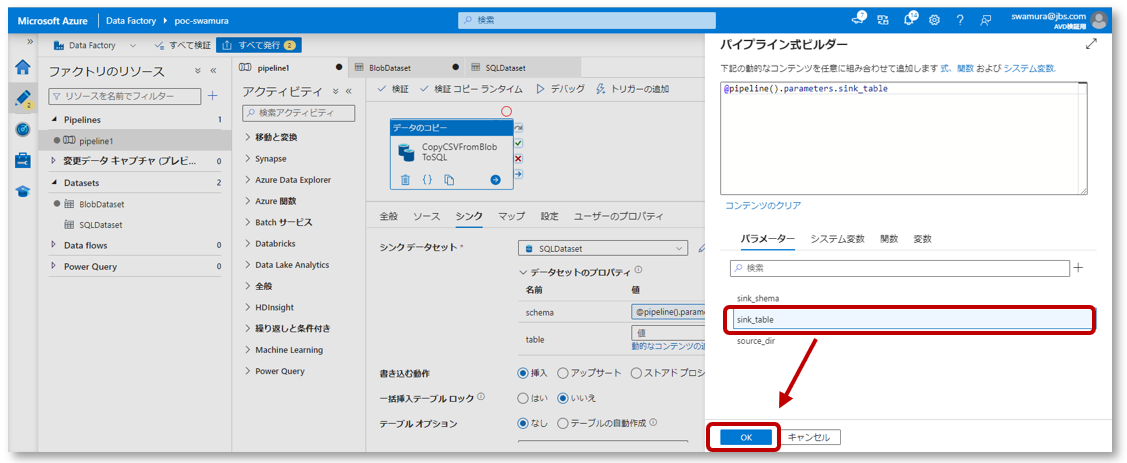Open the Home hub icon
This screenshot has height=463, width=1127.
pos(23,68)
